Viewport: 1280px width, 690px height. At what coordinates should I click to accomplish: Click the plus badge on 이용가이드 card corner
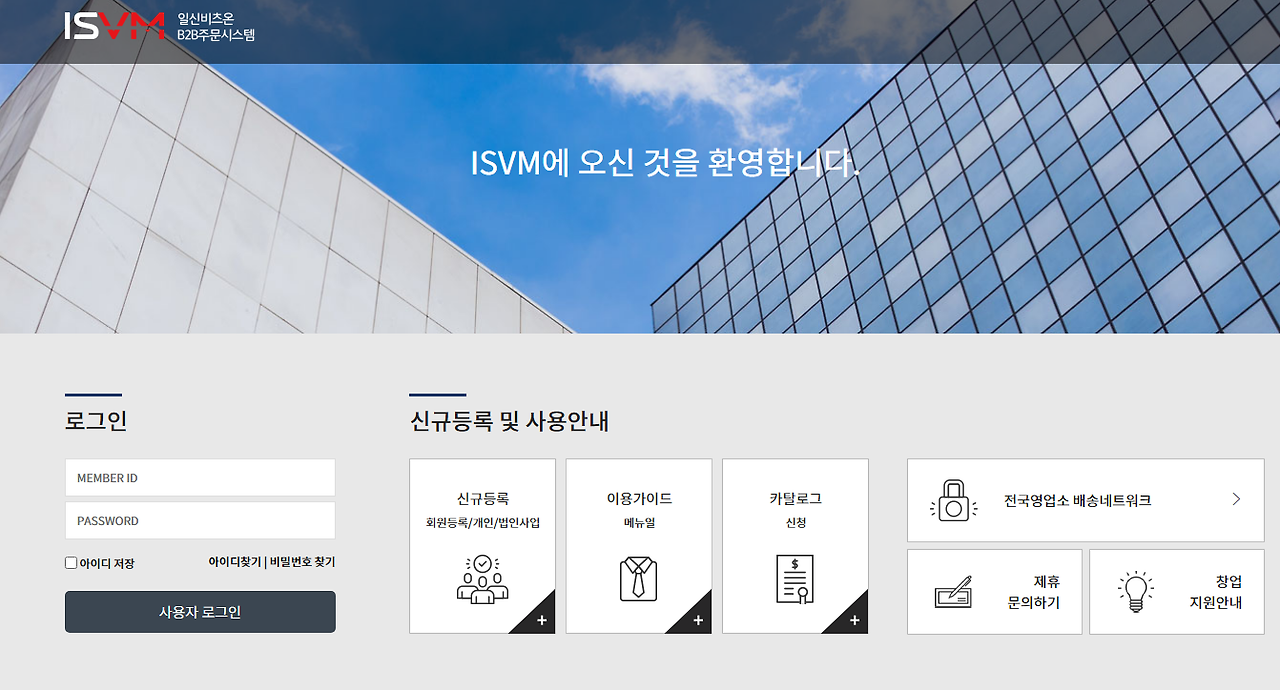(x=697, y=620)
